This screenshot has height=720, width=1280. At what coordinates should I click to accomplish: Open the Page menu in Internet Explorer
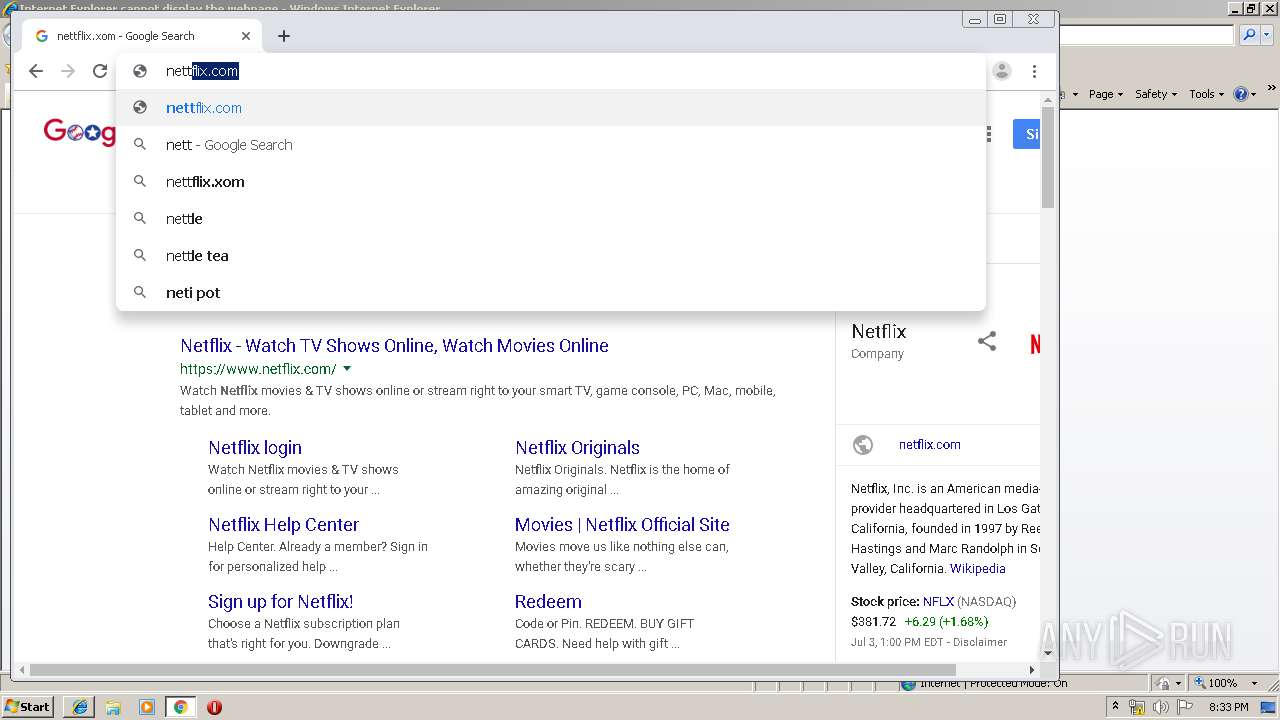click(x=1105, y=94)
